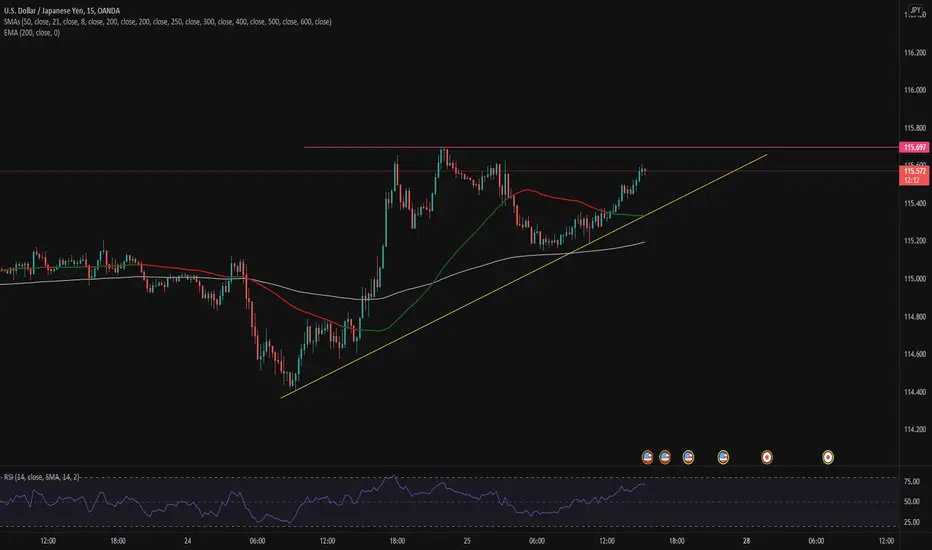Viewport: 932px width, 550px height.
Task: Click the 25.00 RSI axis value
Action: click(912, 522)
